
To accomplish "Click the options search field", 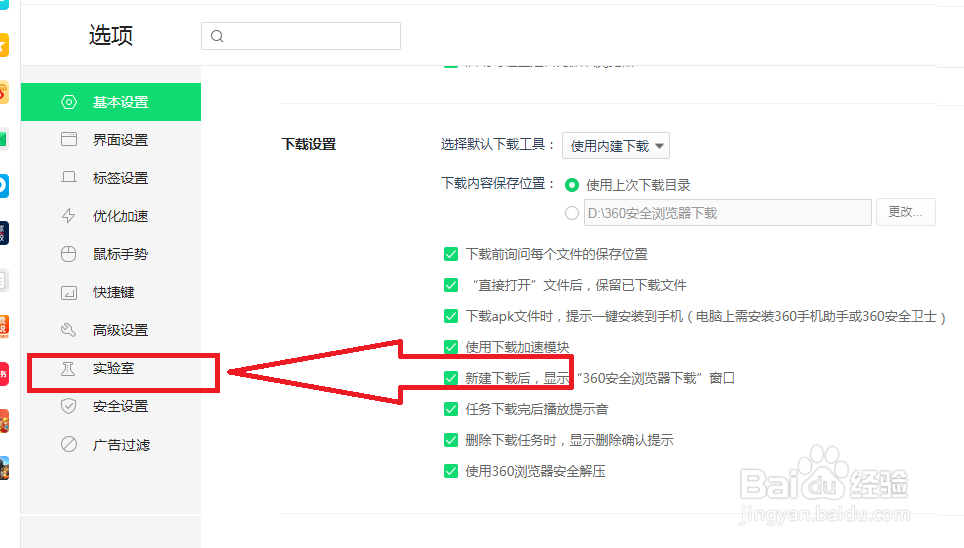I will (x=301, y=36).
